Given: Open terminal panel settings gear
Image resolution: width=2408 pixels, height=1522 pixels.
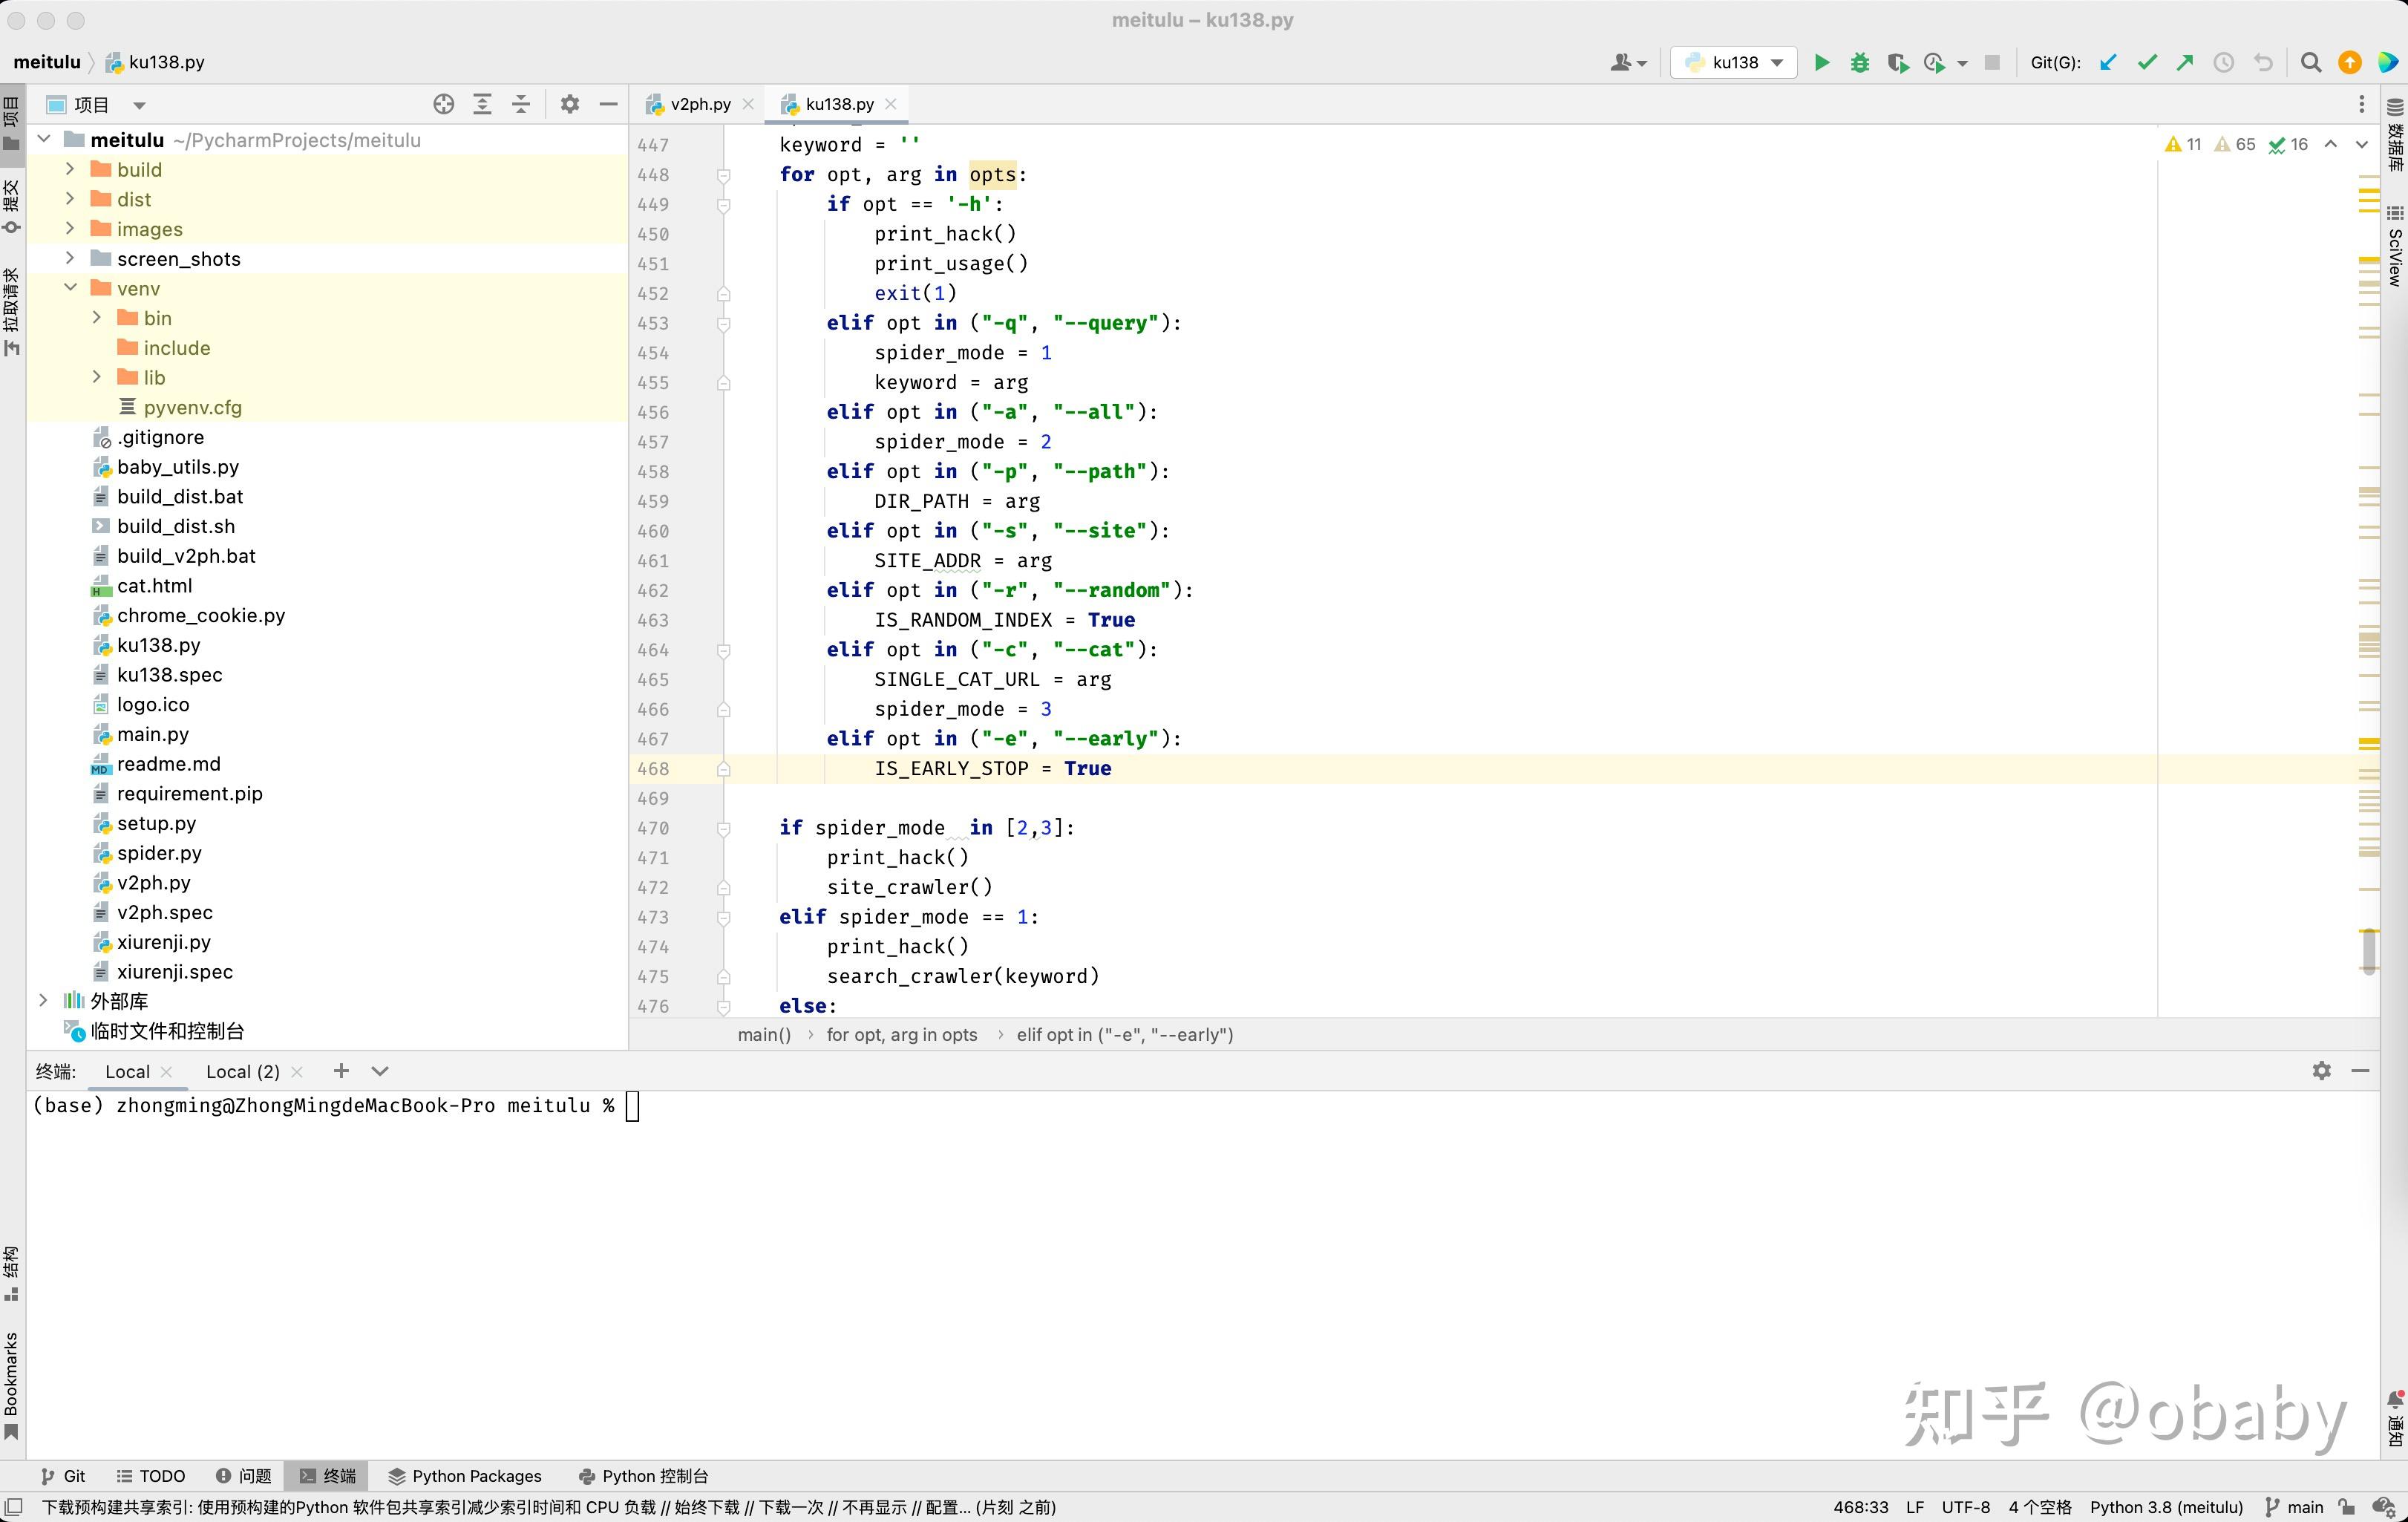Looking at the screenshot, I should point(2321,1070).
